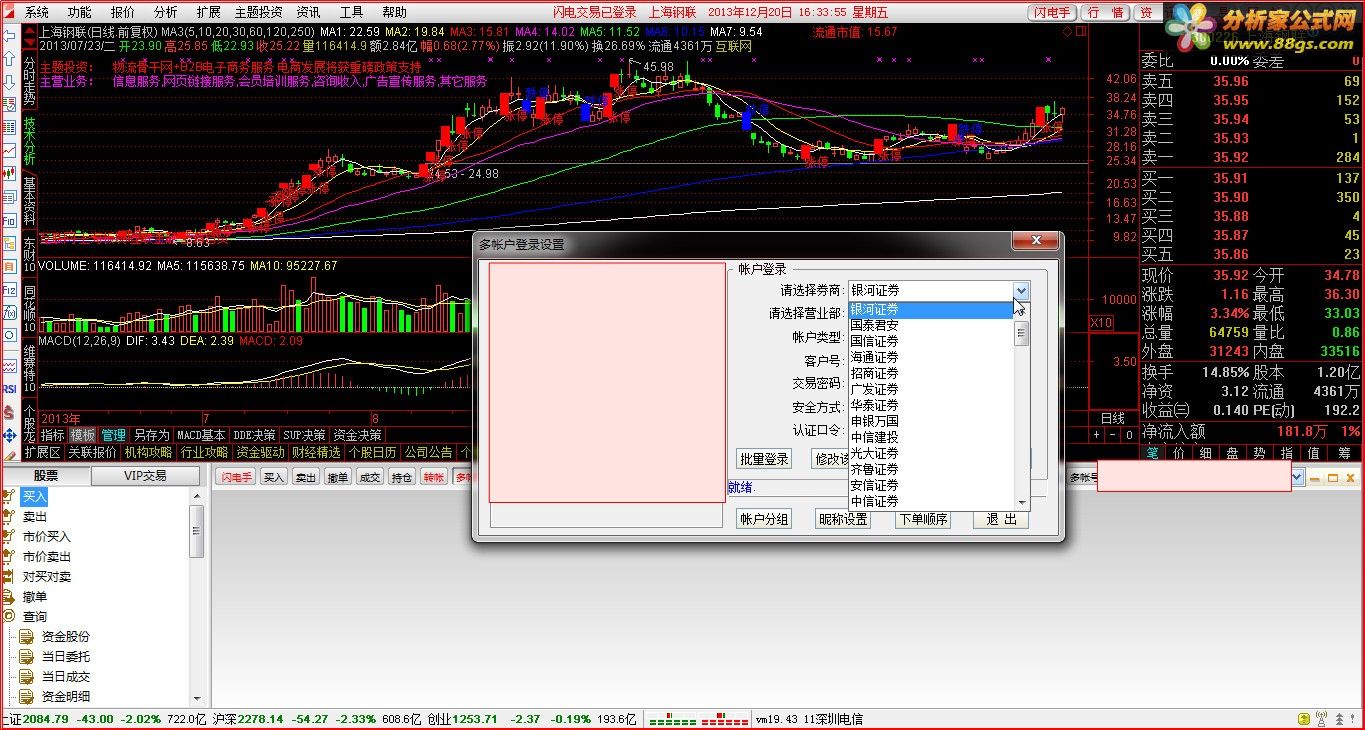
Task: Click the X10 scale button
Action: pos(1101,323)
